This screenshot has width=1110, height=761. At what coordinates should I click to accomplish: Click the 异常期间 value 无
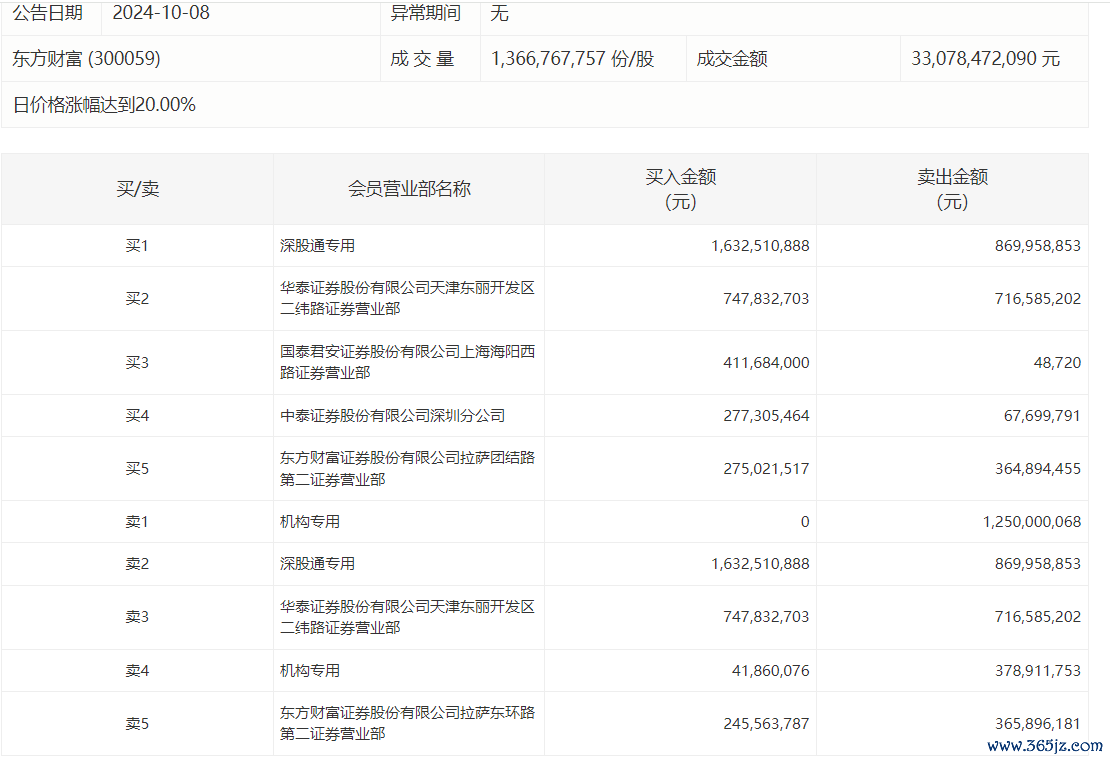[x=500, y=14]
